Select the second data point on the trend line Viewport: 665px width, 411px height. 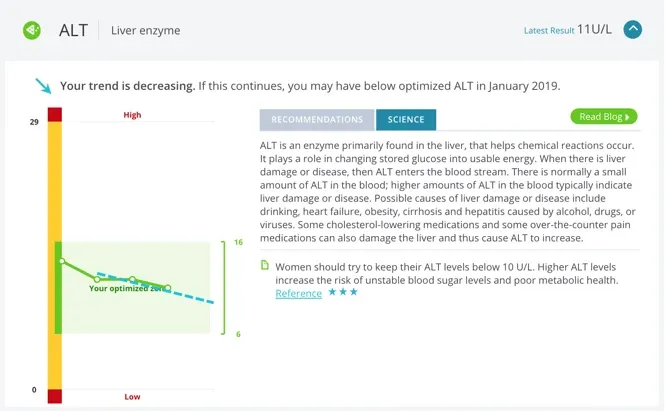[x=97, y=278]
